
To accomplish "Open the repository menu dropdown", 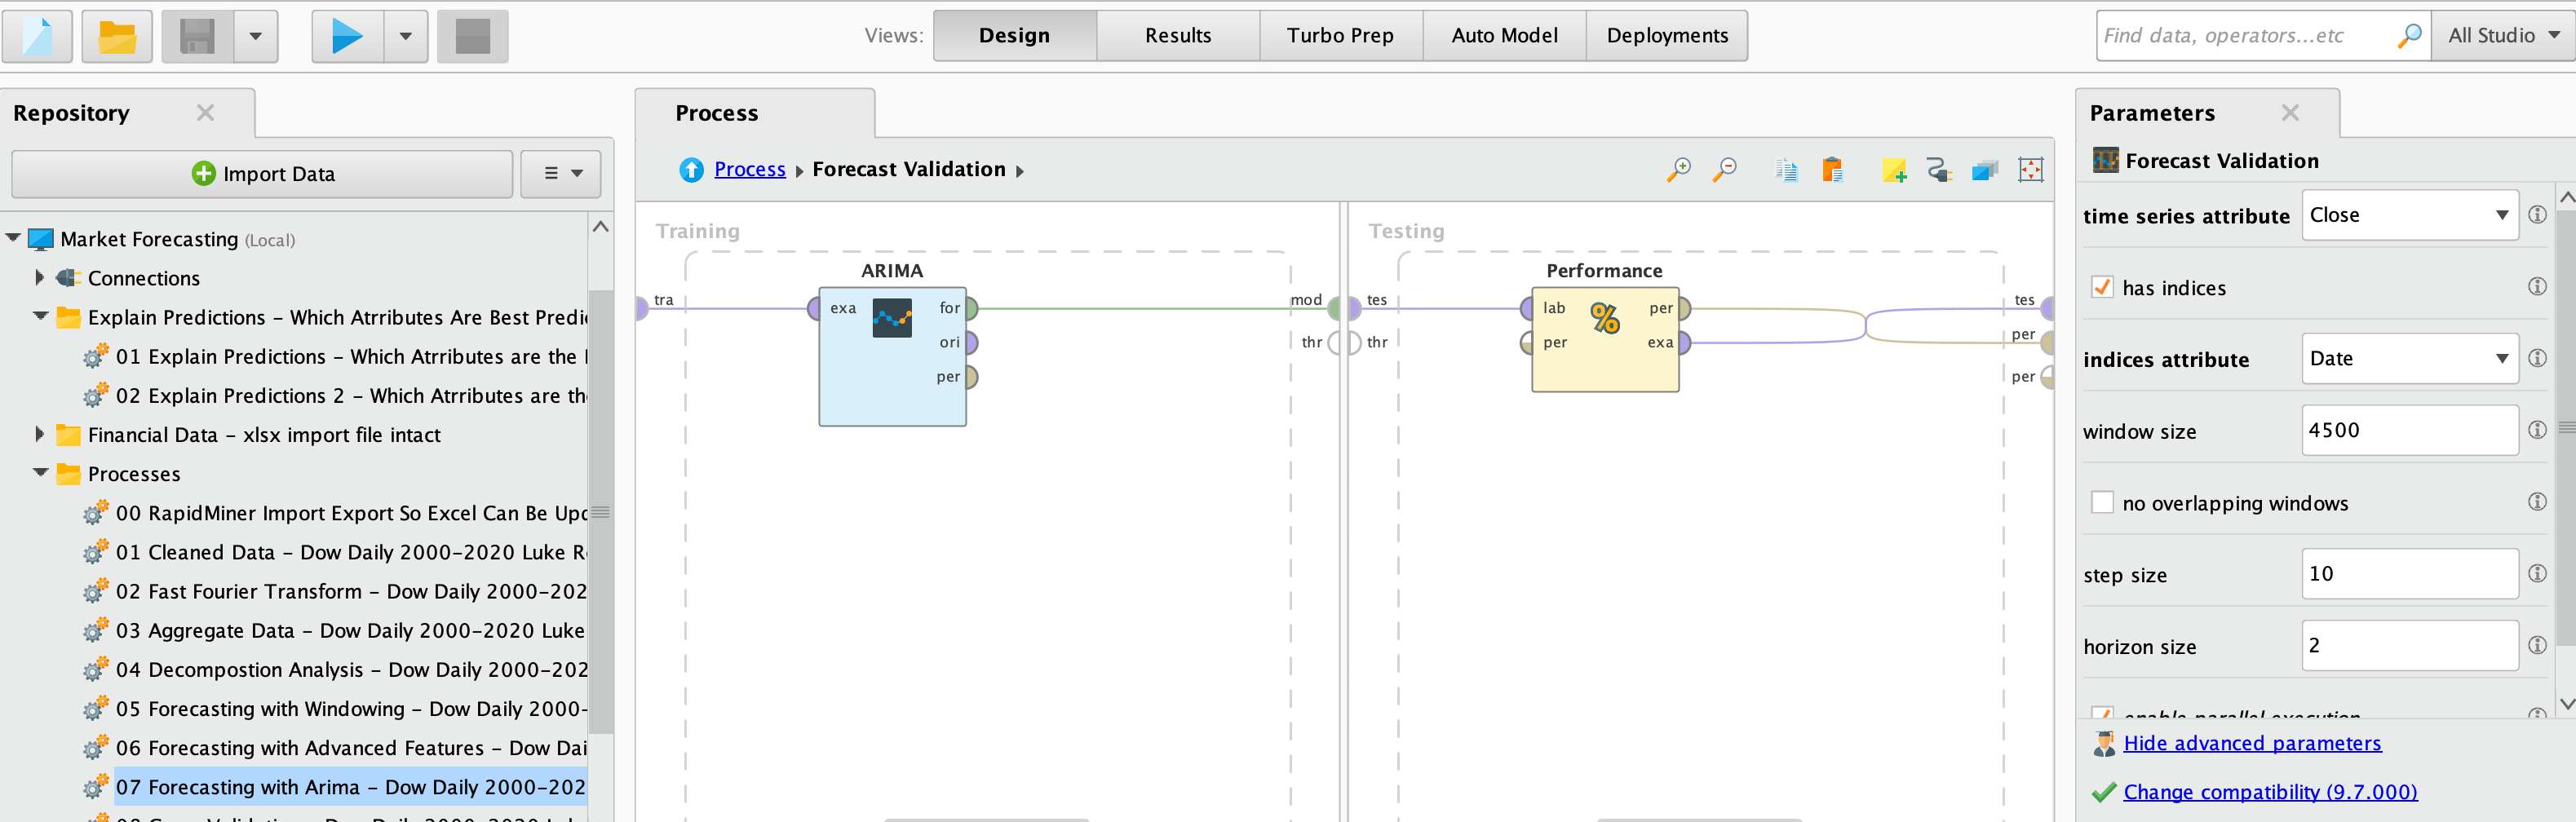I will 561,174.
